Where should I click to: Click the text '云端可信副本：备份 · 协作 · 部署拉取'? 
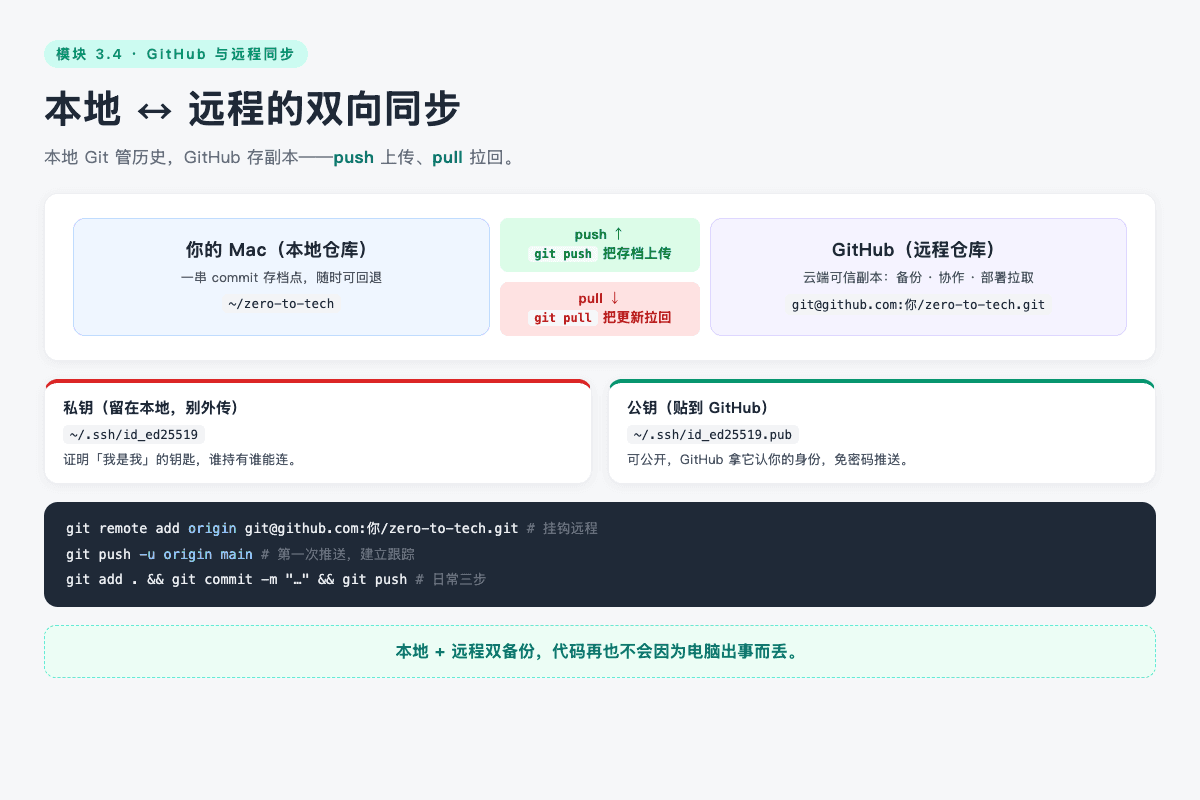pyautogui.click(x=918, y=277)
